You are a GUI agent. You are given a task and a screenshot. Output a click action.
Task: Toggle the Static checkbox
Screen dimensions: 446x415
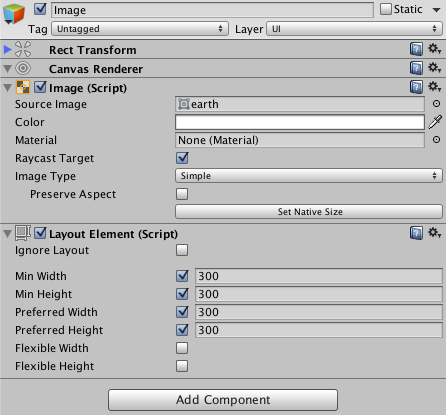click(386, 9)
